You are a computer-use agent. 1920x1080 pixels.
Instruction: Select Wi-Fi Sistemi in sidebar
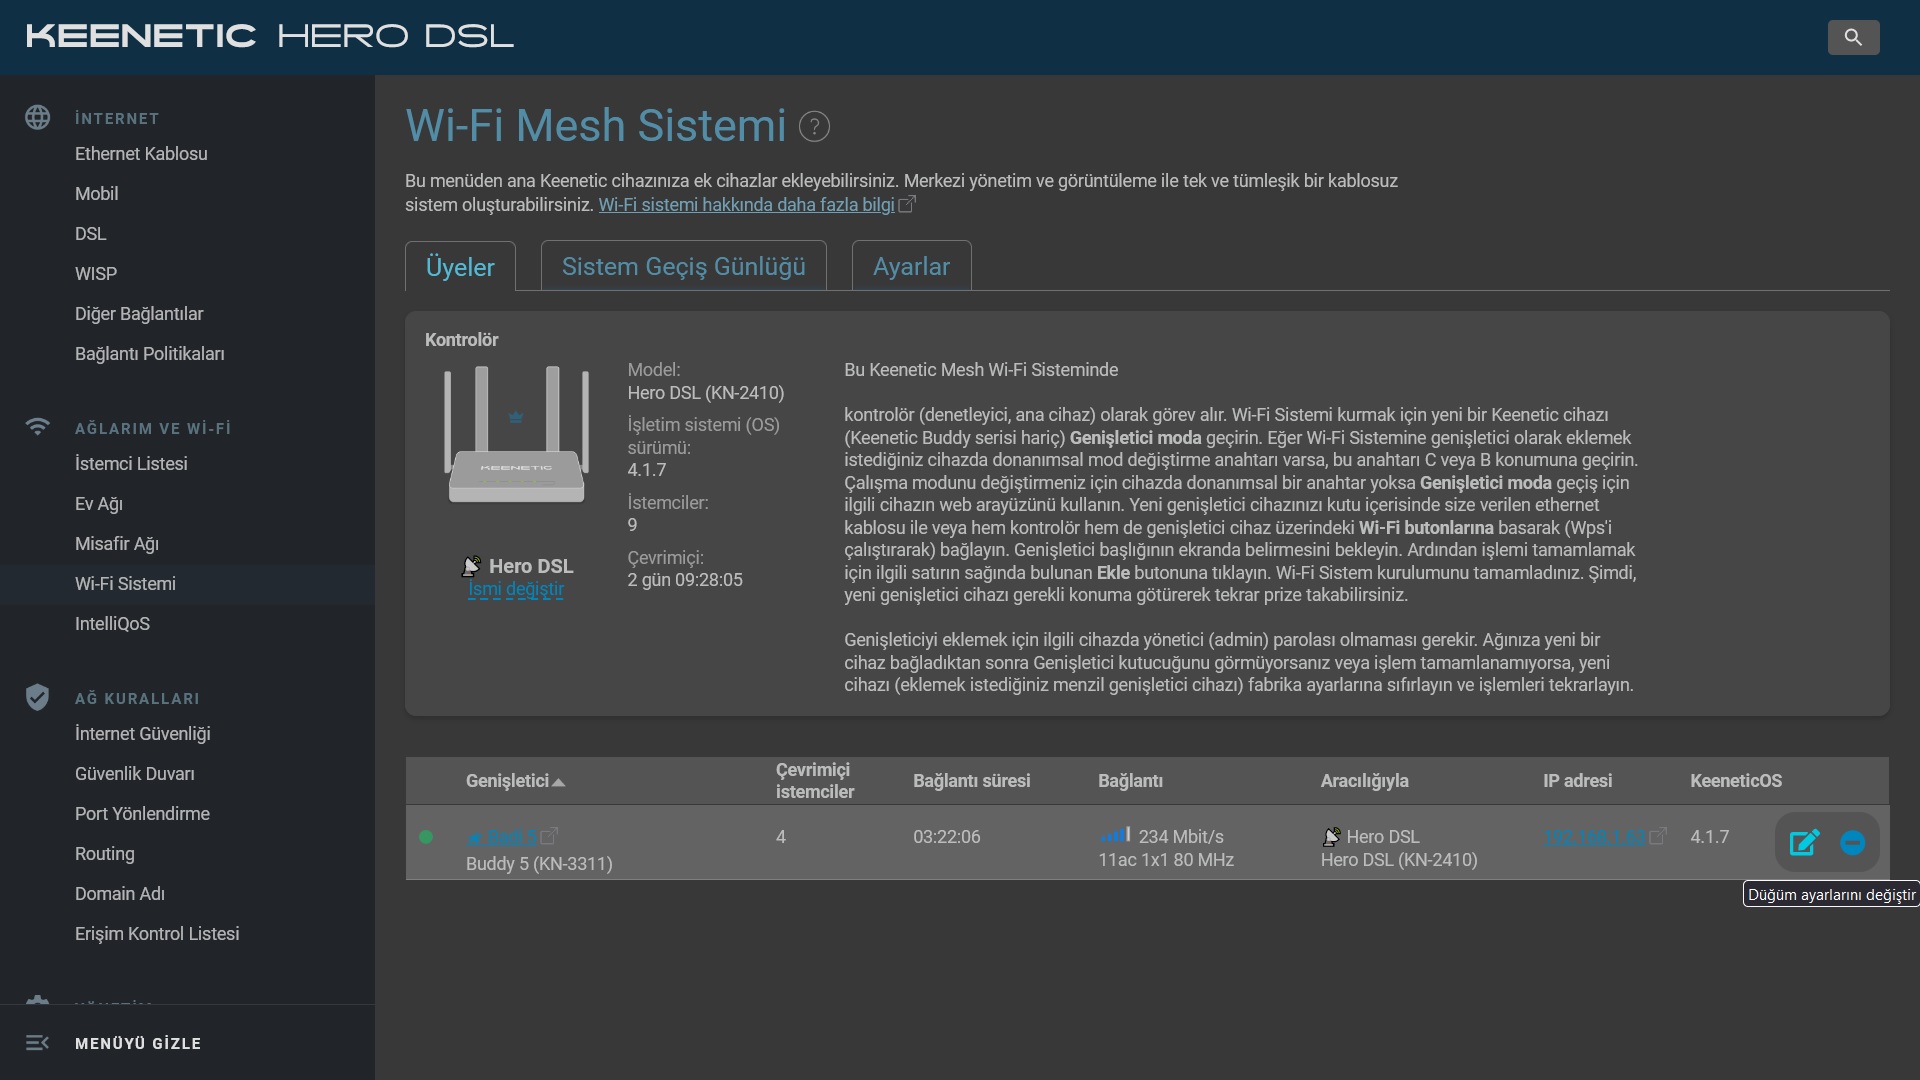[x=125, y=584]
